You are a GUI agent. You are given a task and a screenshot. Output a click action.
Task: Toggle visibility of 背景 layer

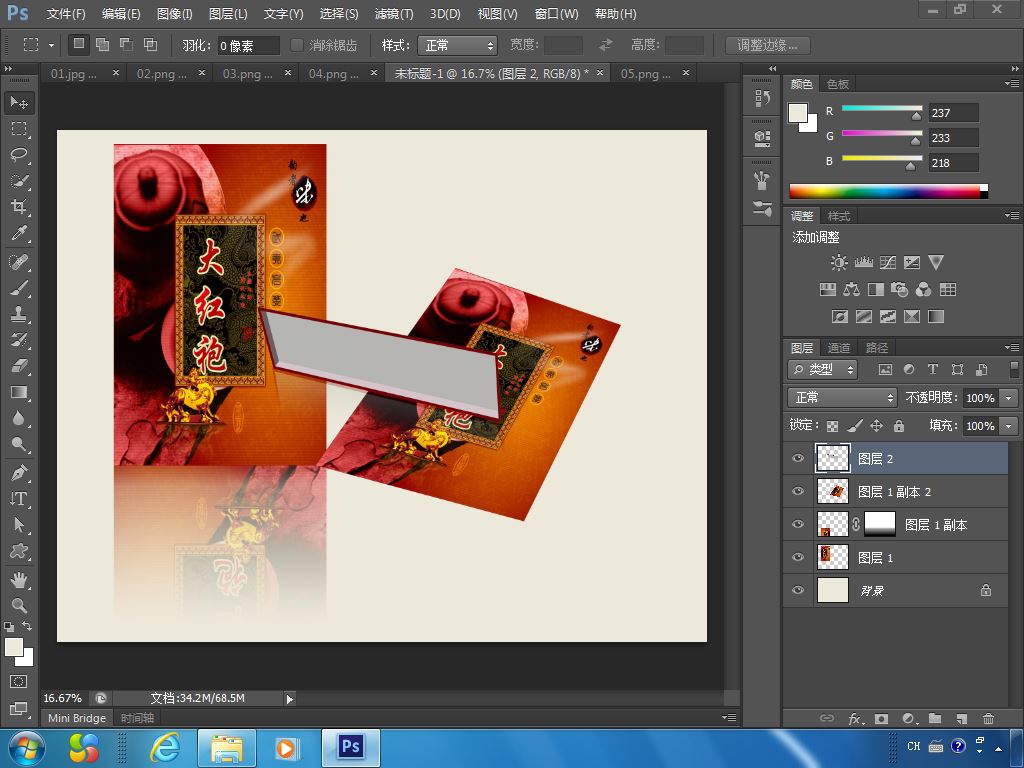(x=797, y=591)
